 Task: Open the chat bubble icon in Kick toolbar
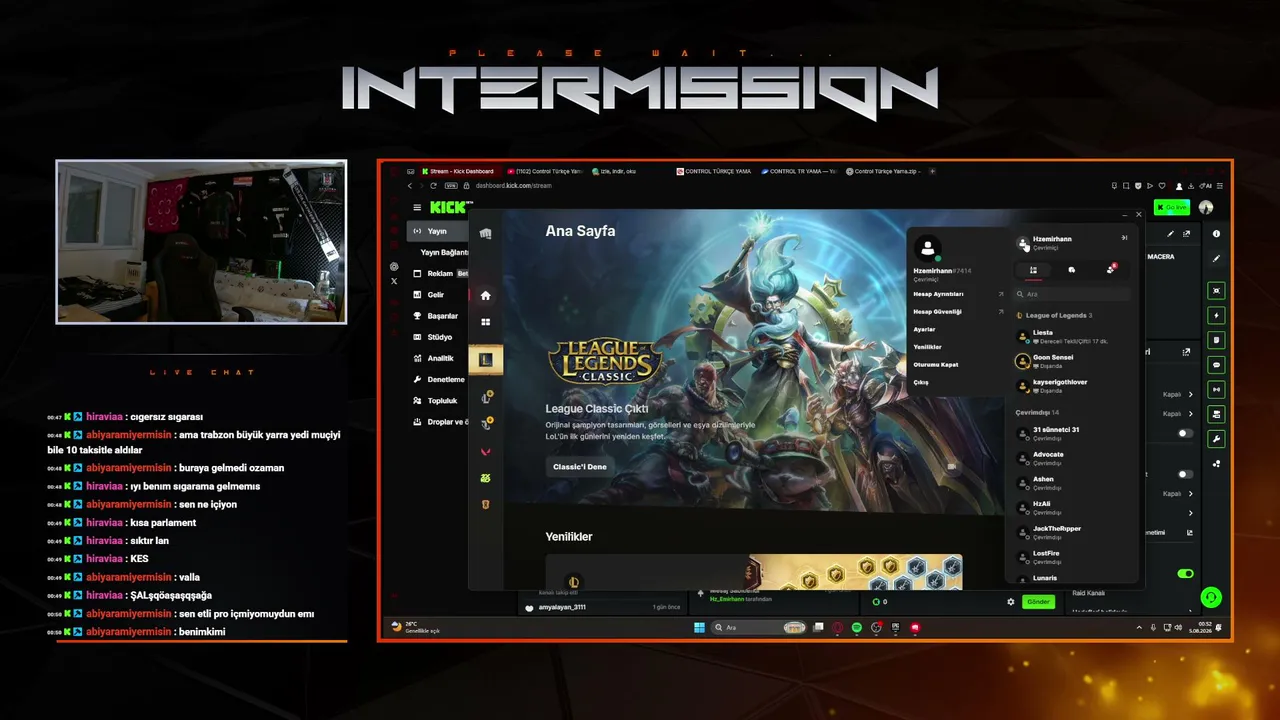click(x=1216, y=365)
